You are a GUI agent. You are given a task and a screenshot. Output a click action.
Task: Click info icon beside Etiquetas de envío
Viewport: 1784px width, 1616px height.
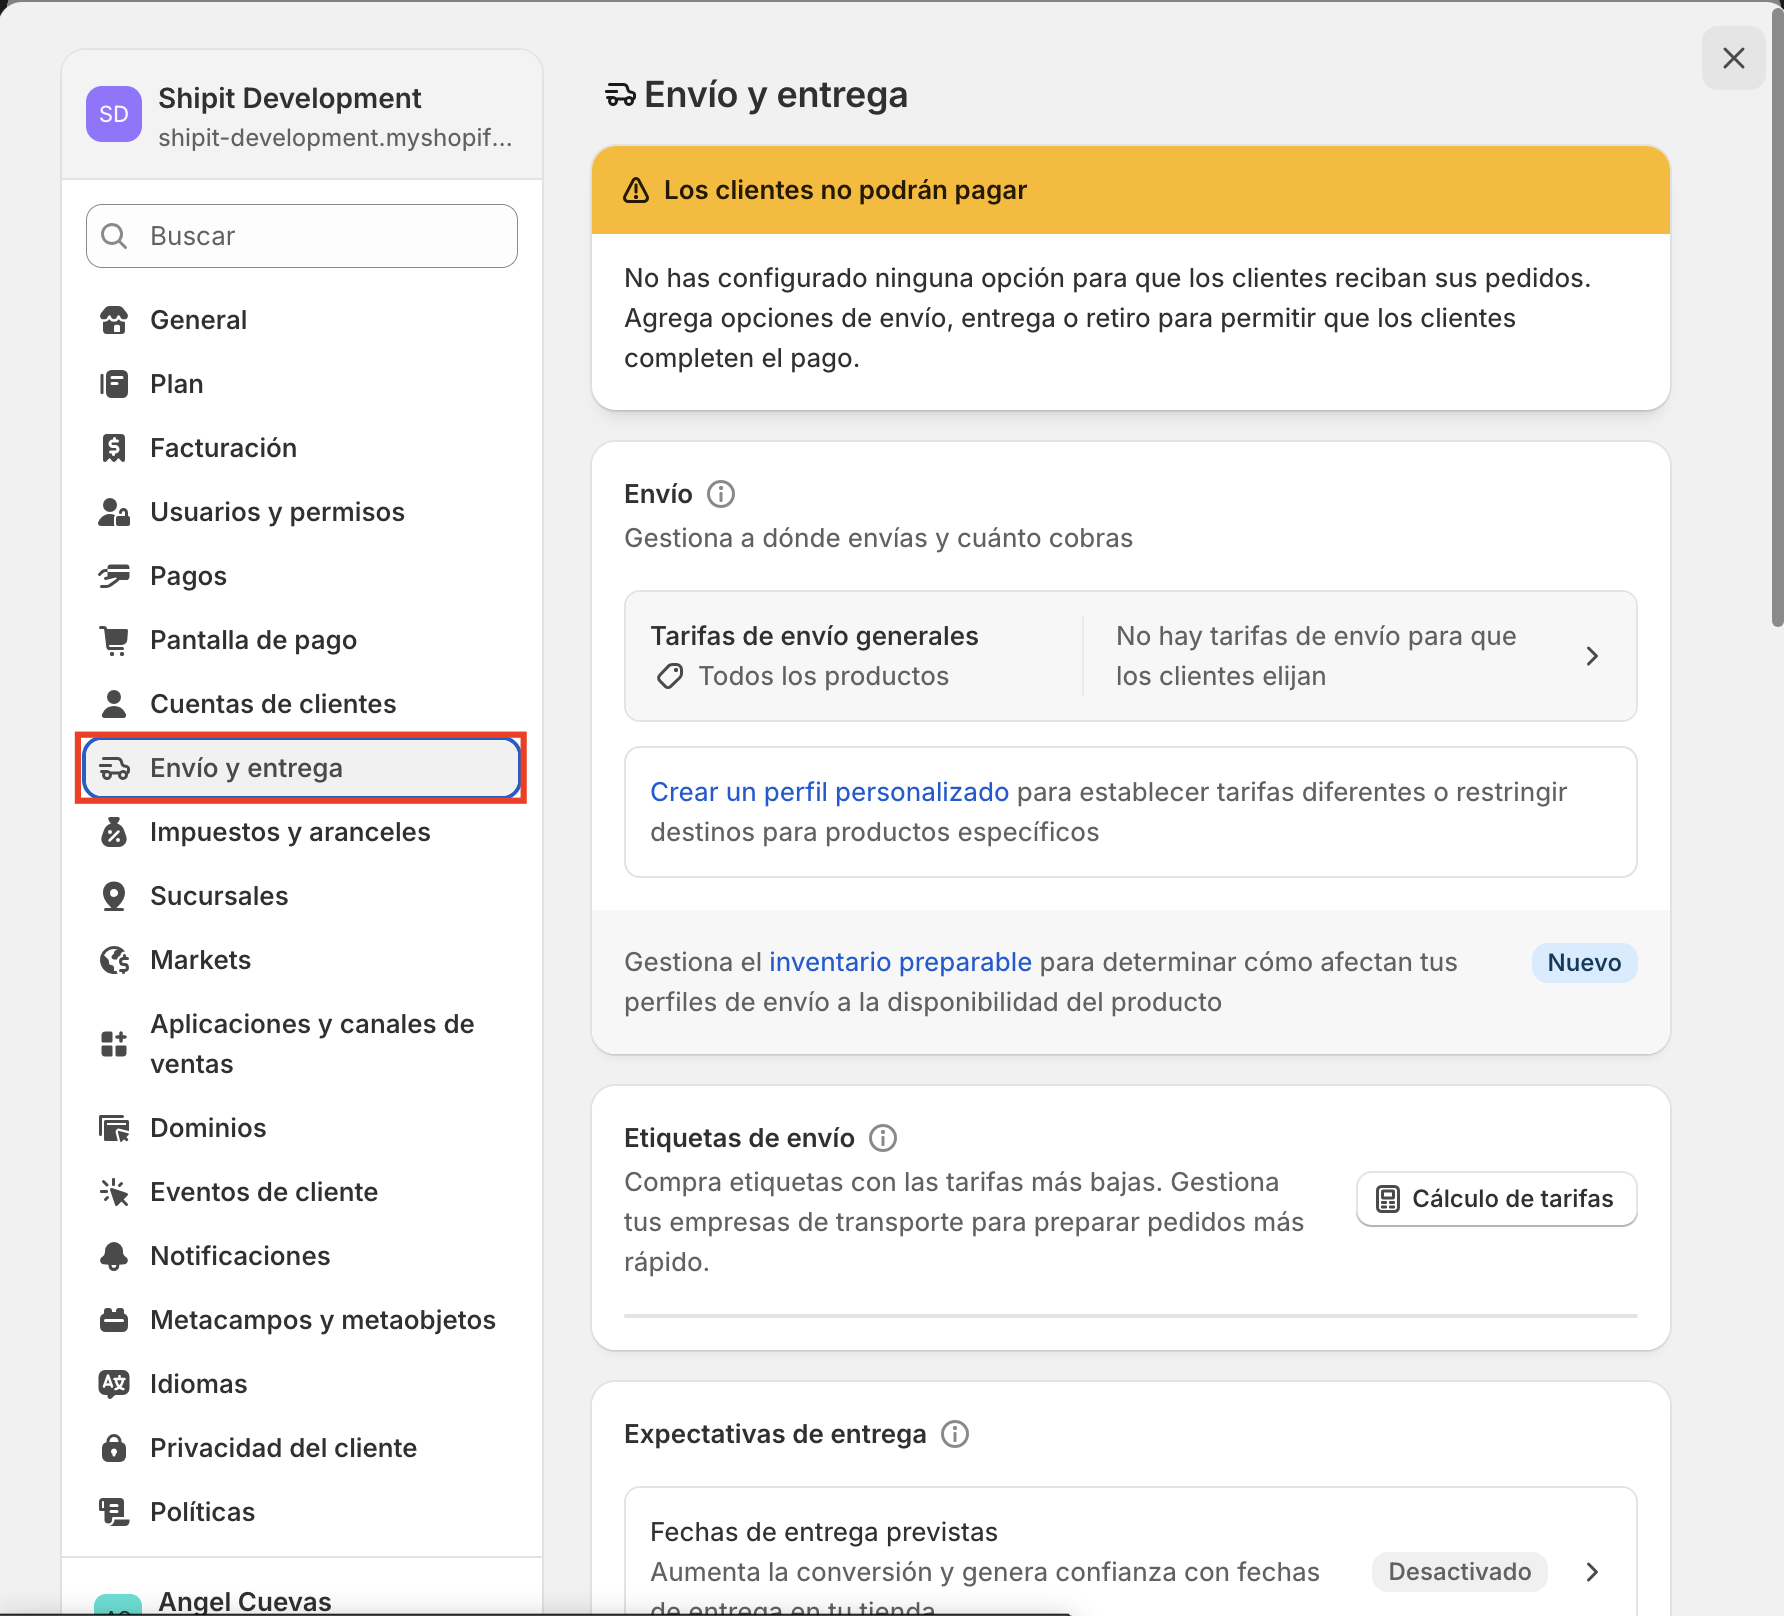[882, 1138]
